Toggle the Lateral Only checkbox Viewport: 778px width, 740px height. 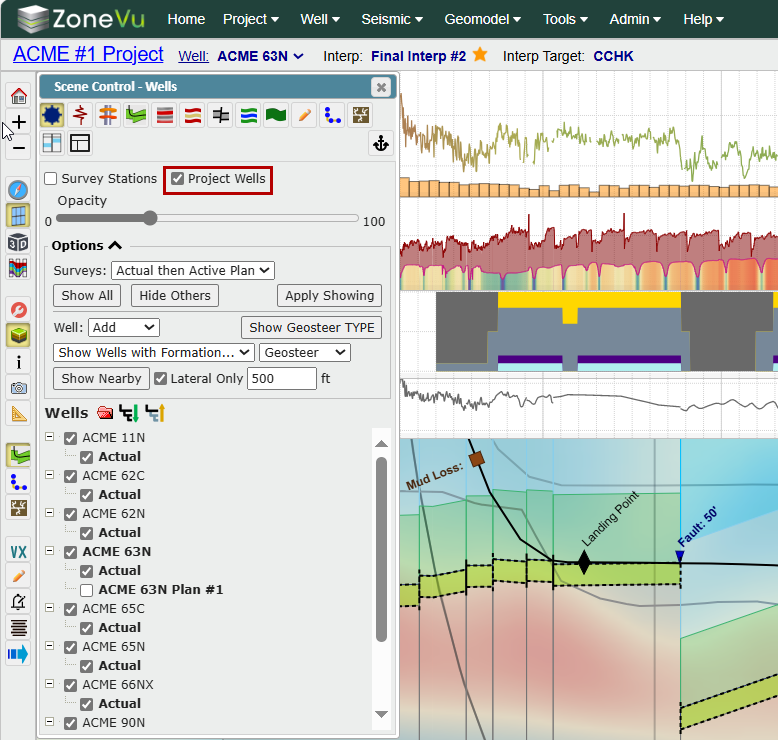[x=160, y=379]
